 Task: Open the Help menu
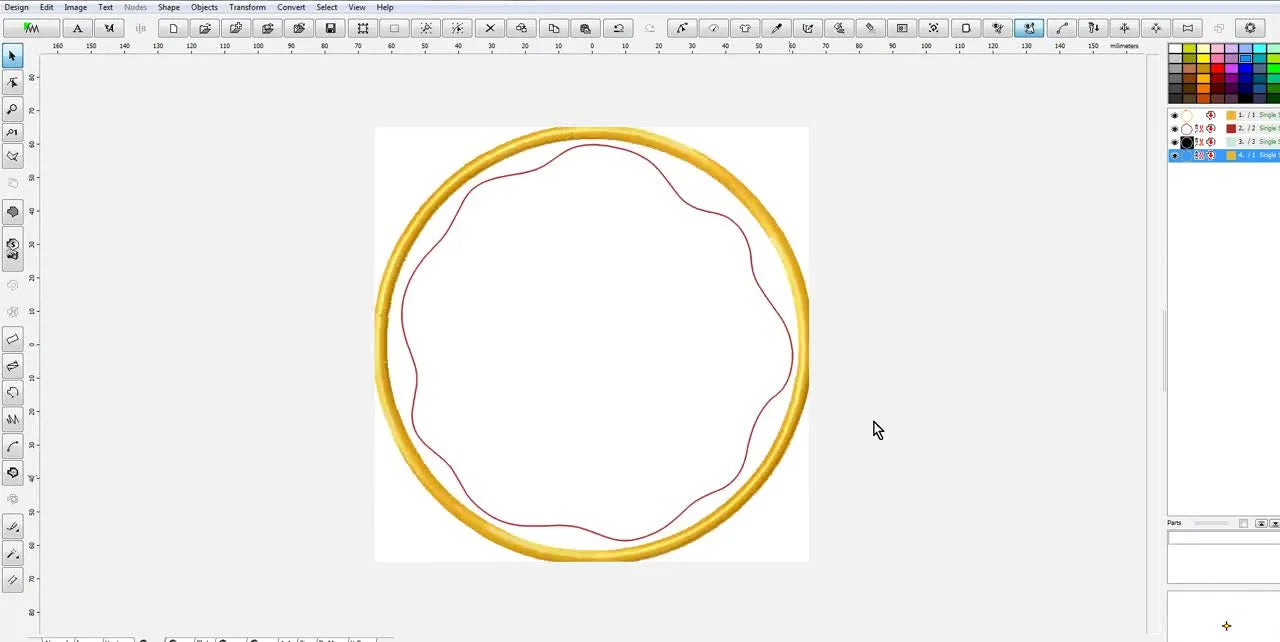tap(385, 7)
